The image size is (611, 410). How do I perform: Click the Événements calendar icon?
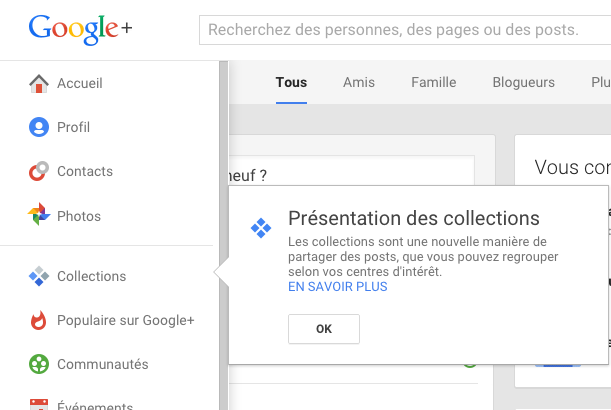pyautogui.click(x=39, y=404)
